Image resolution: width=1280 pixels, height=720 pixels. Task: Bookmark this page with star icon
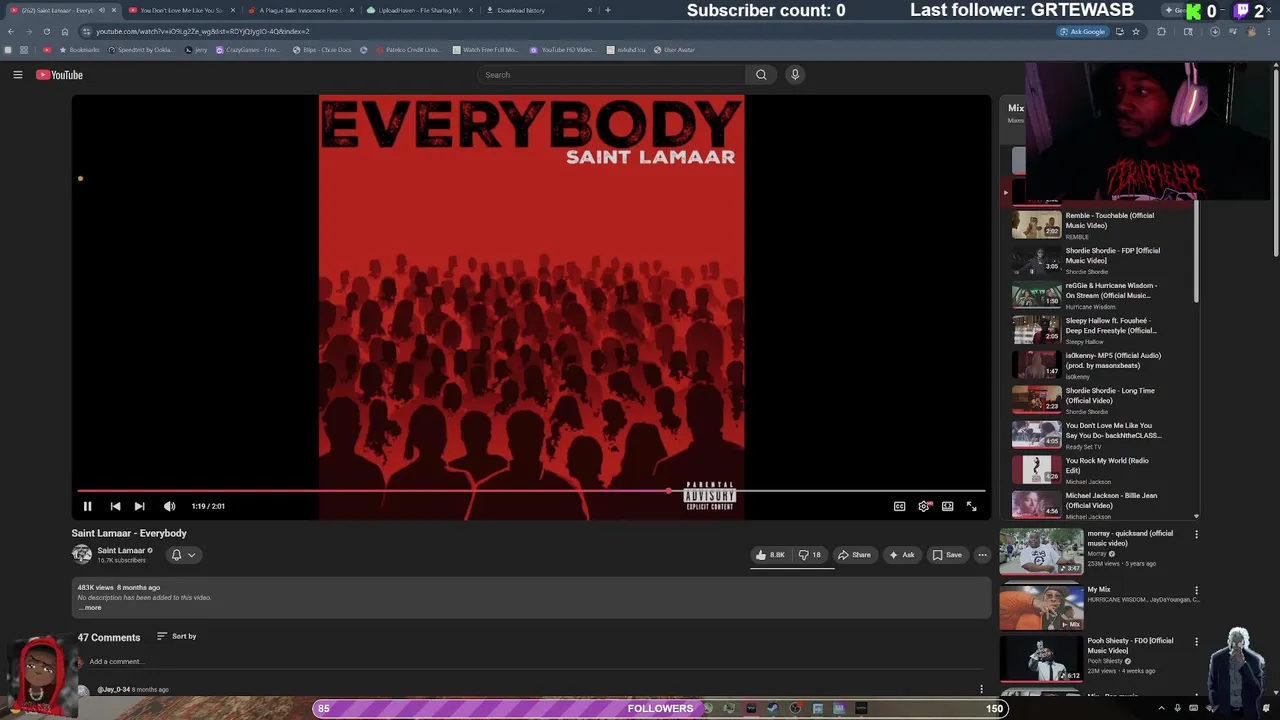[x=1135, y=32]
